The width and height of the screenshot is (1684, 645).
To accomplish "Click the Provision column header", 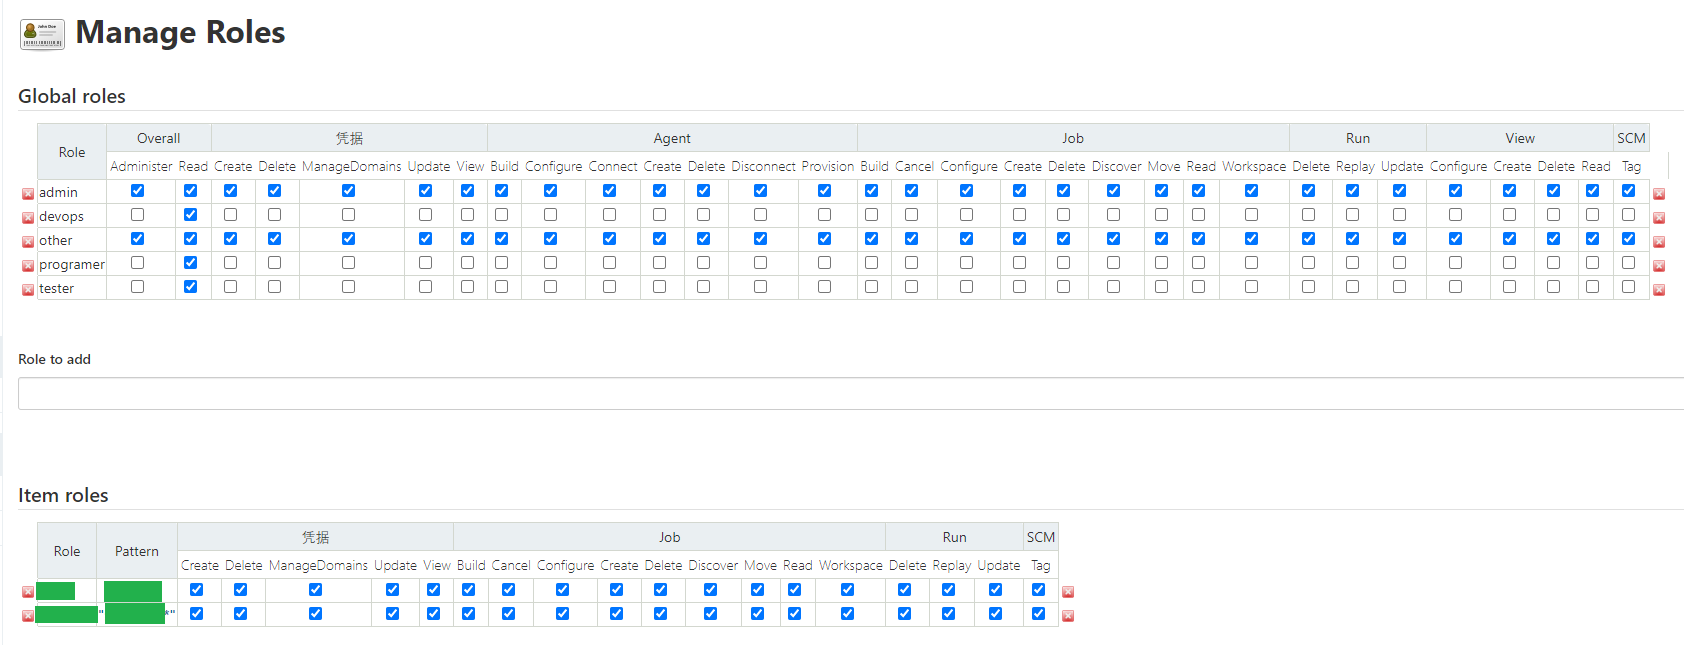I will pos(828,166).
